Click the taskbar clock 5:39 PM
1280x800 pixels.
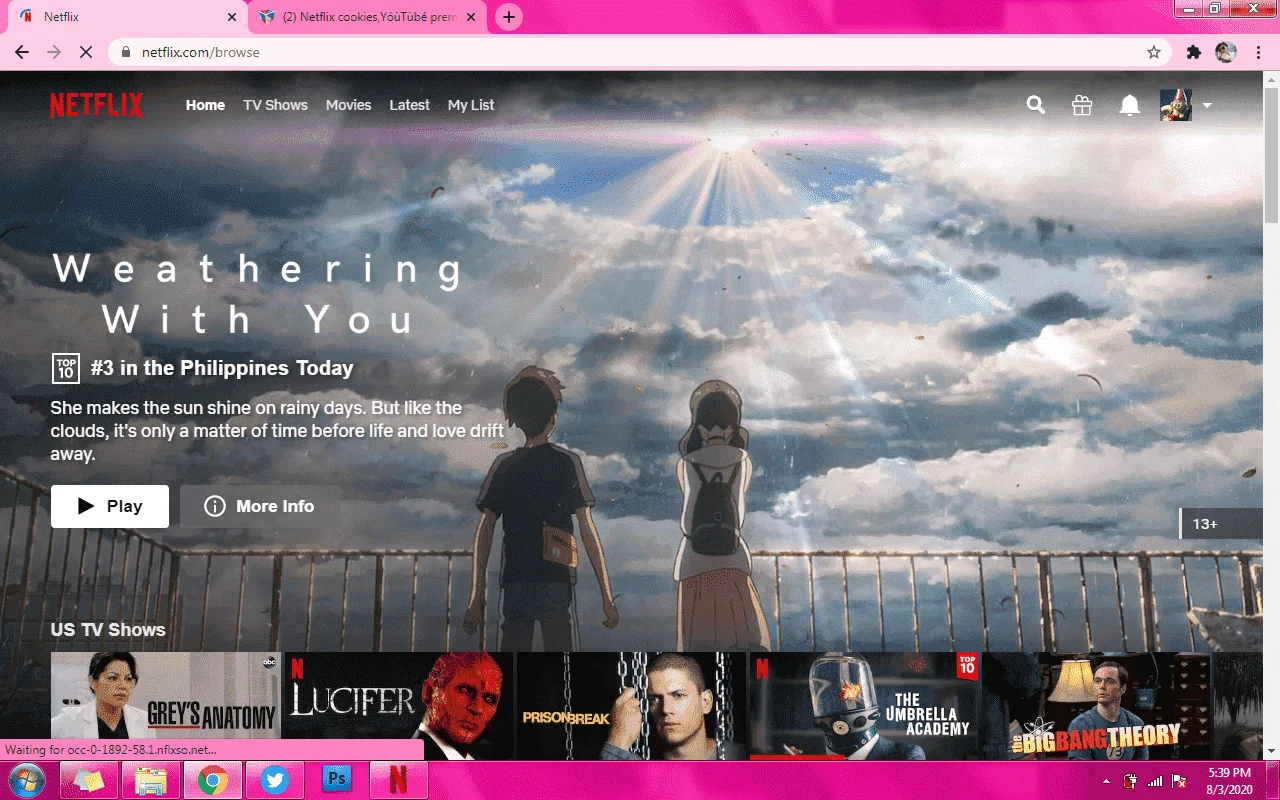coord(1230,772)
